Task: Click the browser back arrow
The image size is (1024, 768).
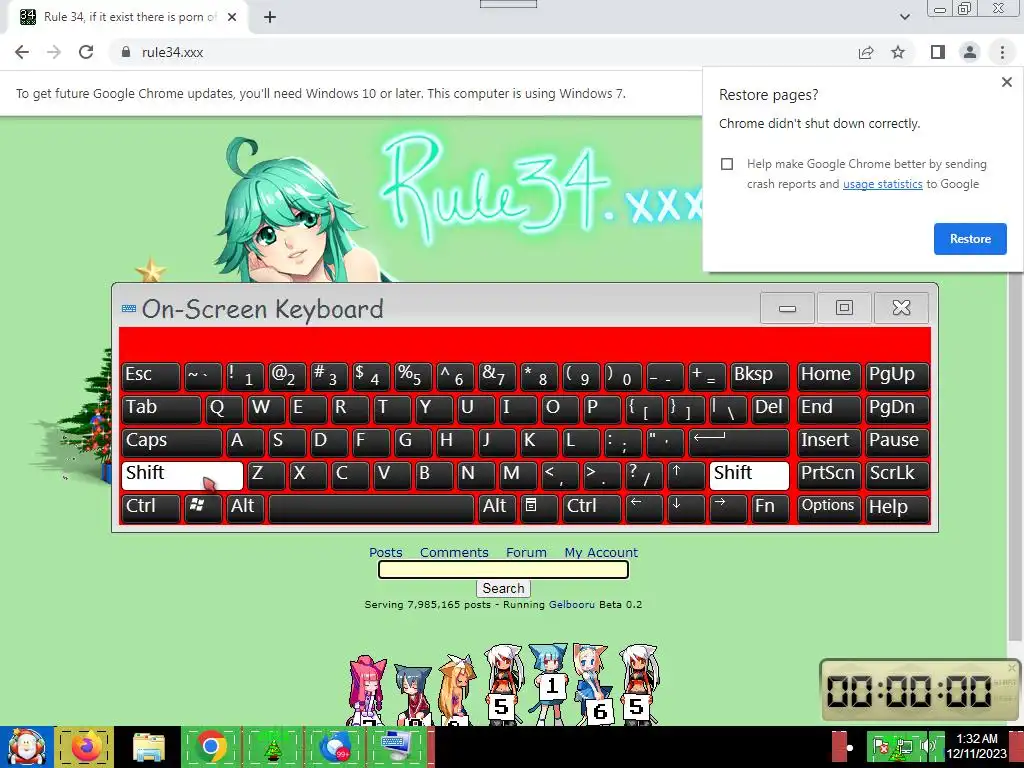Action: coord(22,52)
